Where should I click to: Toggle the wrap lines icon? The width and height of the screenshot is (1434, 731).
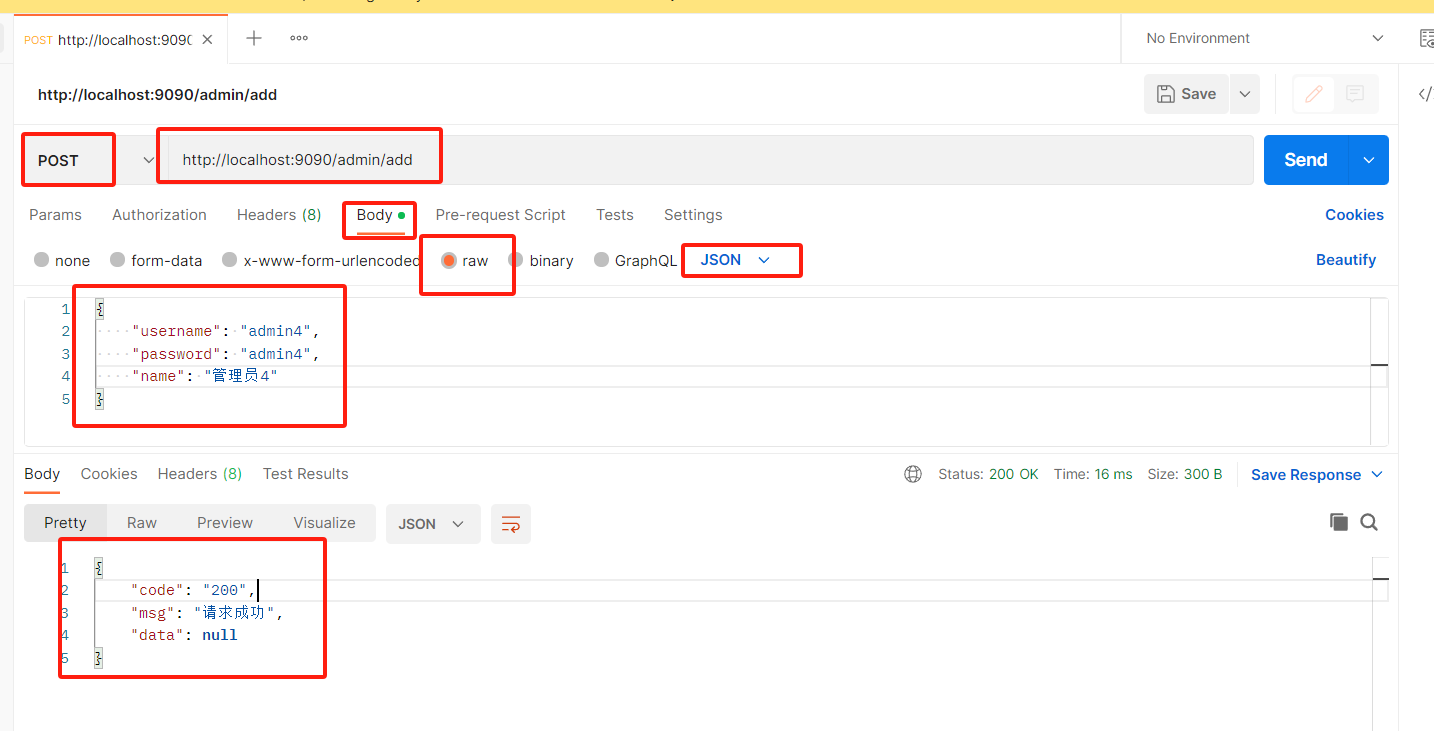511,524
